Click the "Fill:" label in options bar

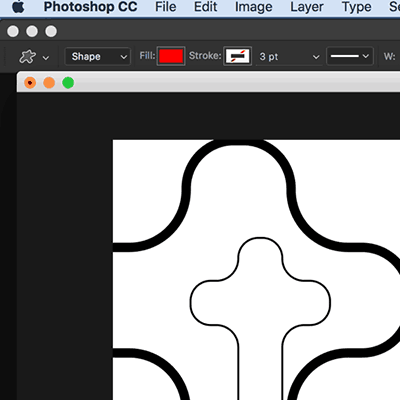click(x=147, y=56)
